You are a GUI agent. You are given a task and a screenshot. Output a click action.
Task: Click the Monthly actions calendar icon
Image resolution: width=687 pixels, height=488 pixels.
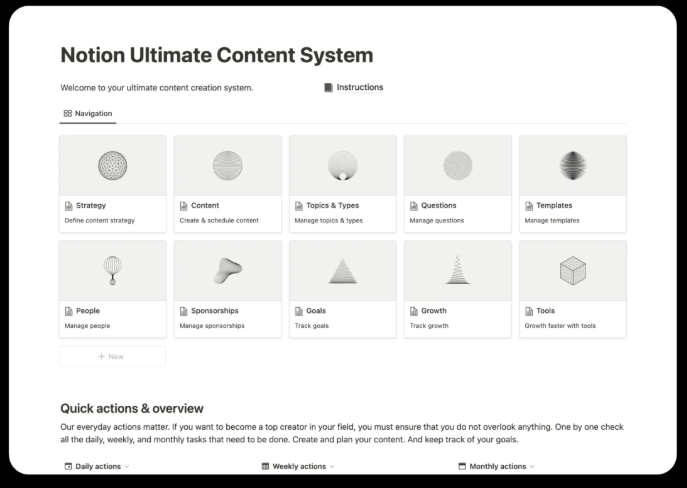[462, 466]
